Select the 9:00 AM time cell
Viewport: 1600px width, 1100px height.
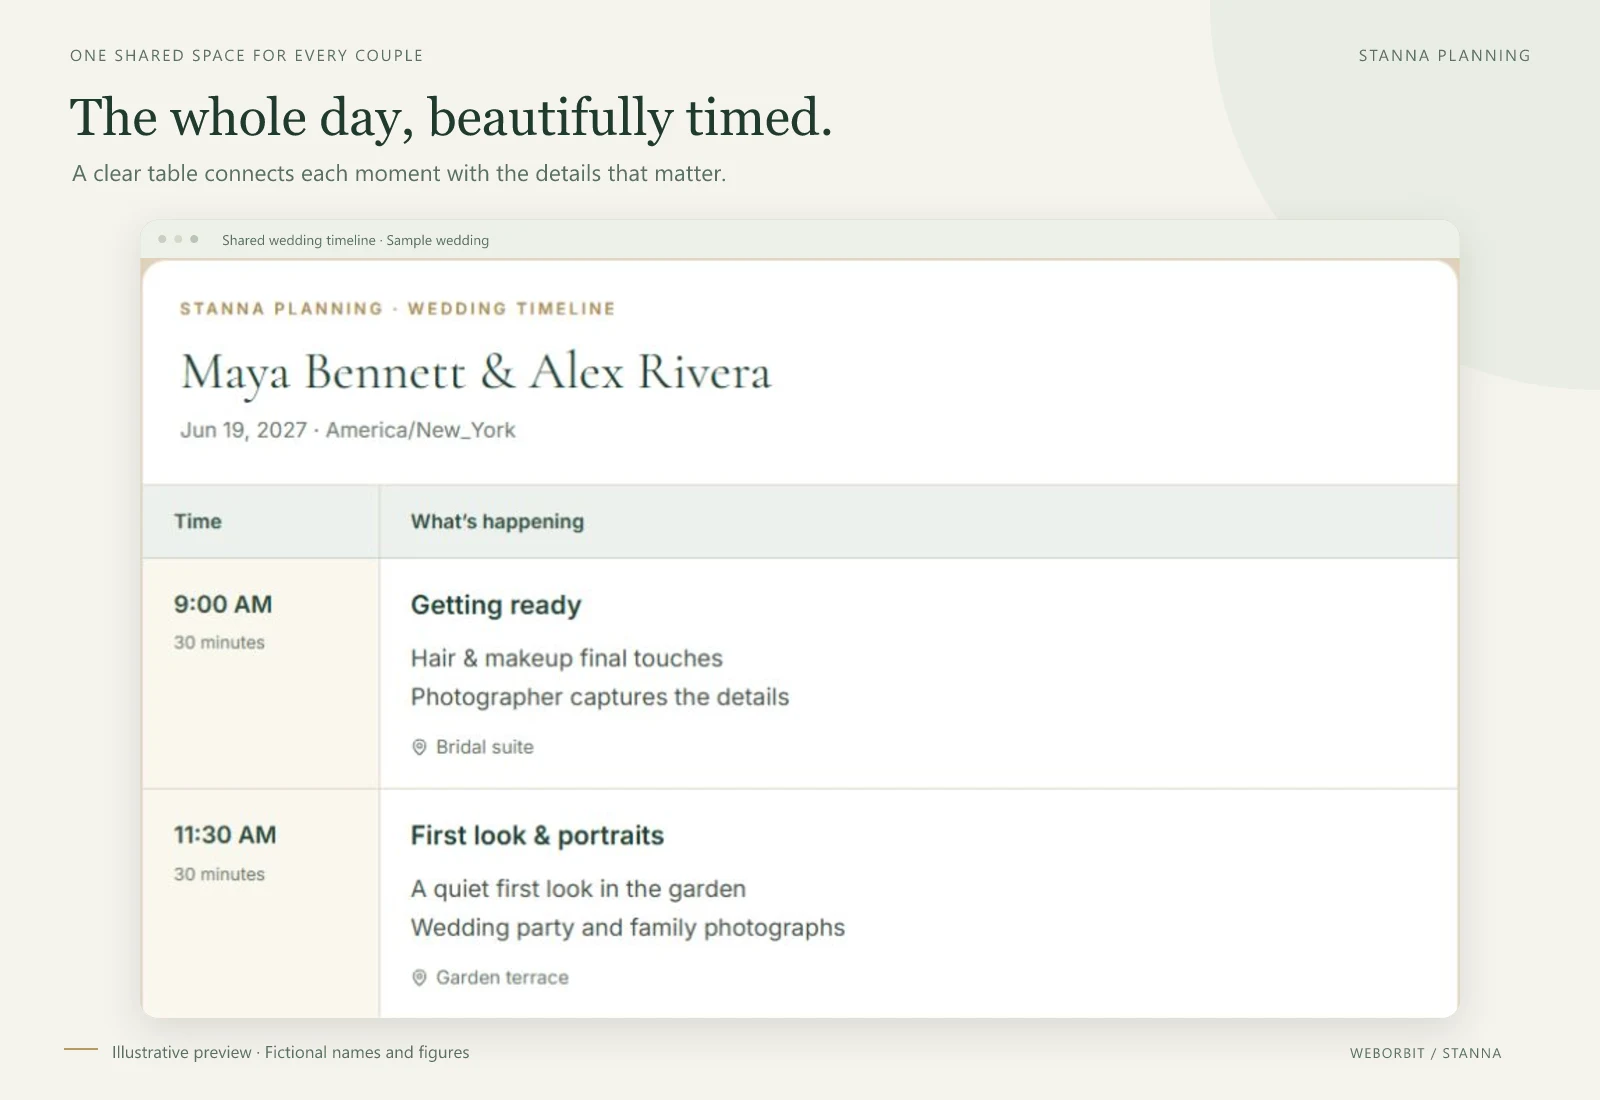(x=261, y=673)
